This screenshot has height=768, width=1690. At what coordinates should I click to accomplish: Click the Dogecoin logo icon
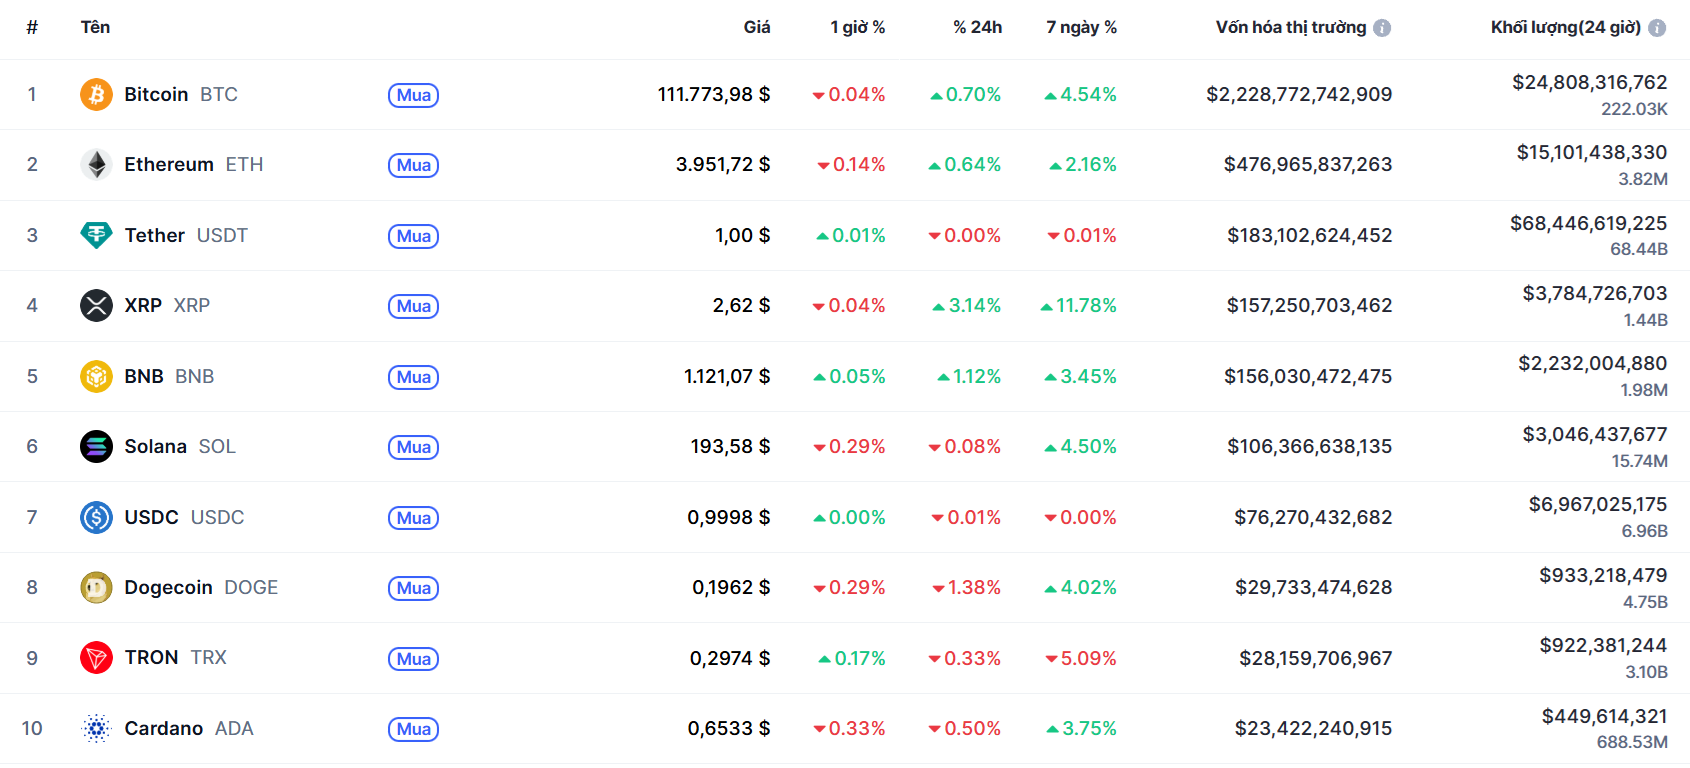click(x=96, y=588)
